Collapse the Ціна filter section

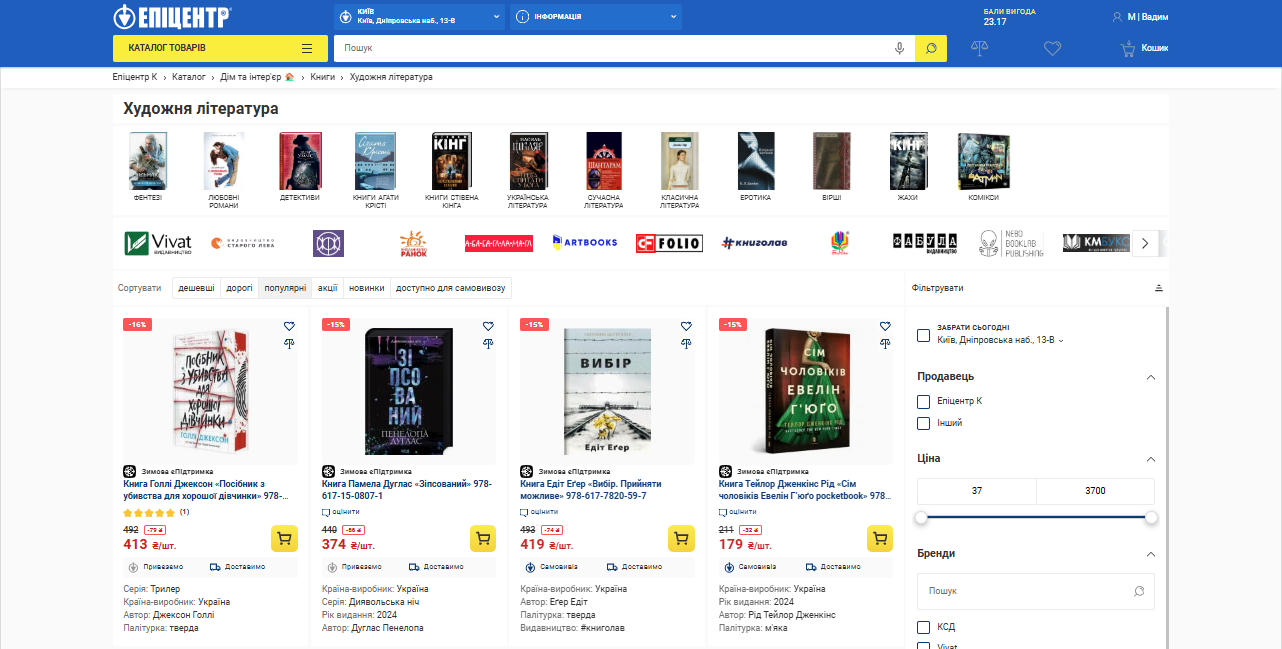pos(1150,459)
